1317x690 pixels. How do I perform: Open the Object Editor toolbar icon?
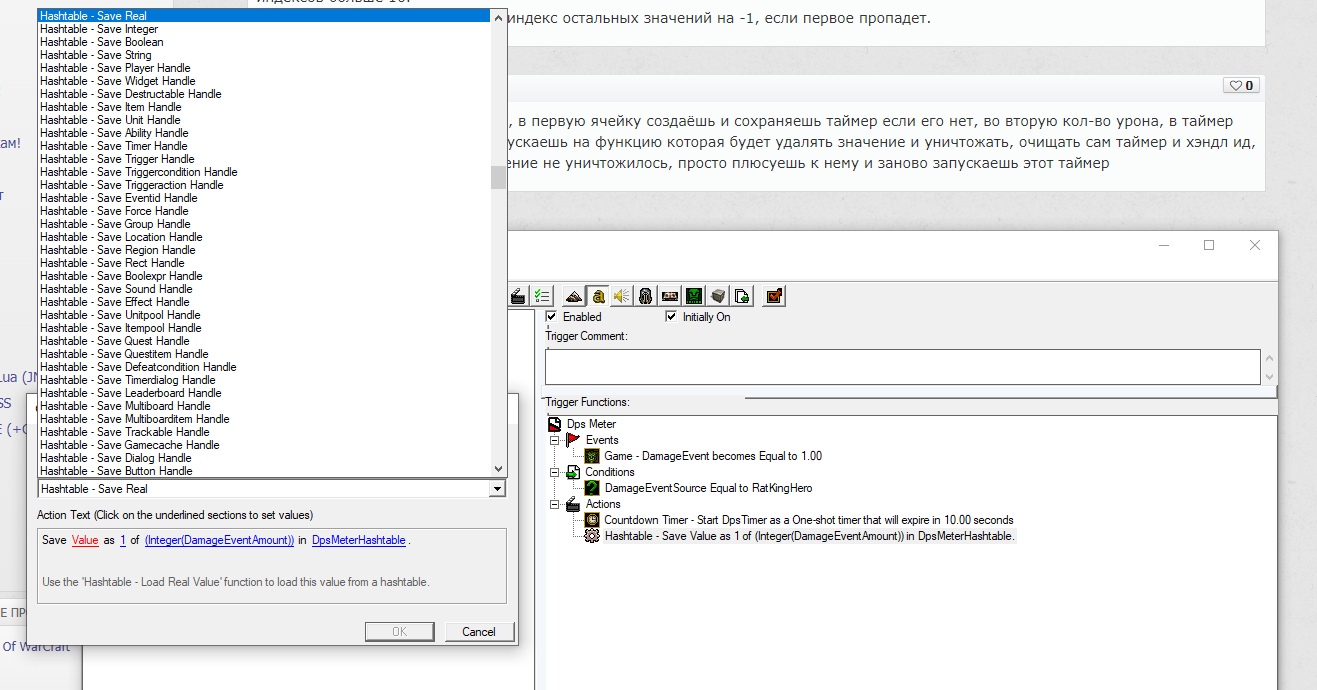point(645,295)
